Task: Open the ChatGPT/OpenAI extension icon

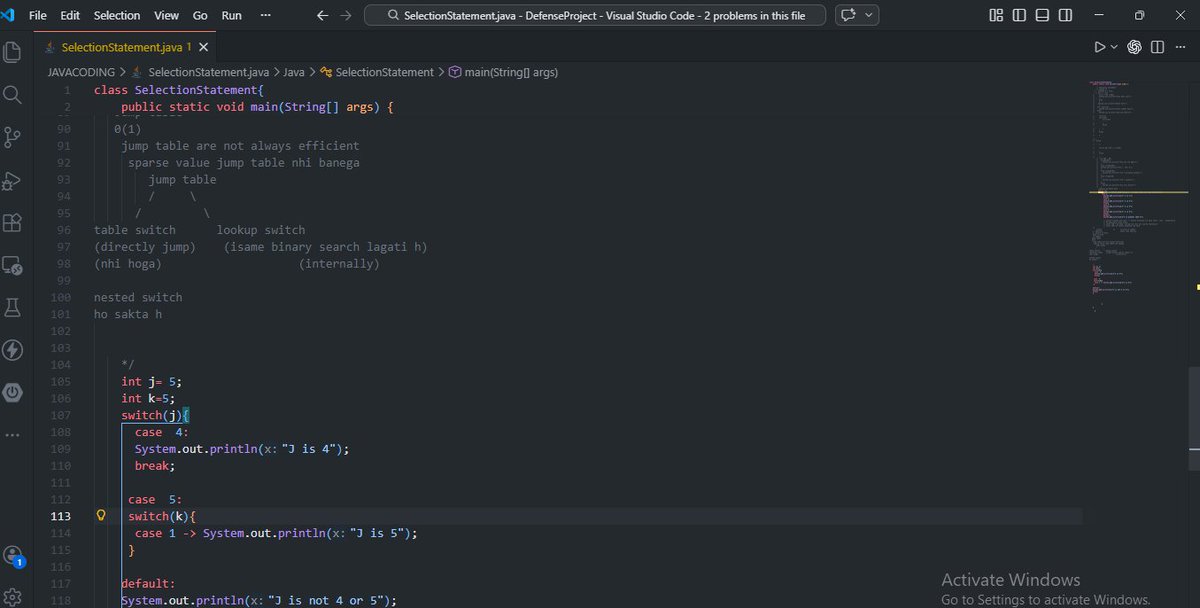Action: pyautogui.click(x=1135, y=47)
